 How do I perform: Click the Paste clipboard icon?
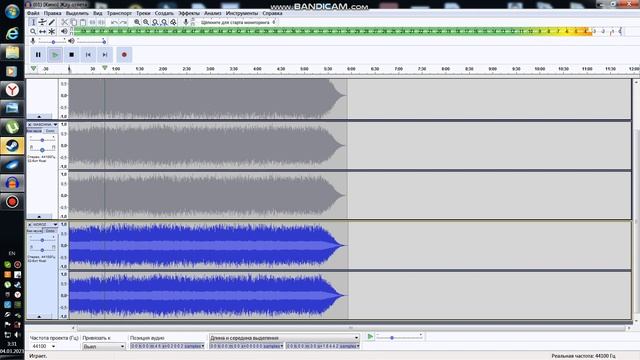pos(83,22)
